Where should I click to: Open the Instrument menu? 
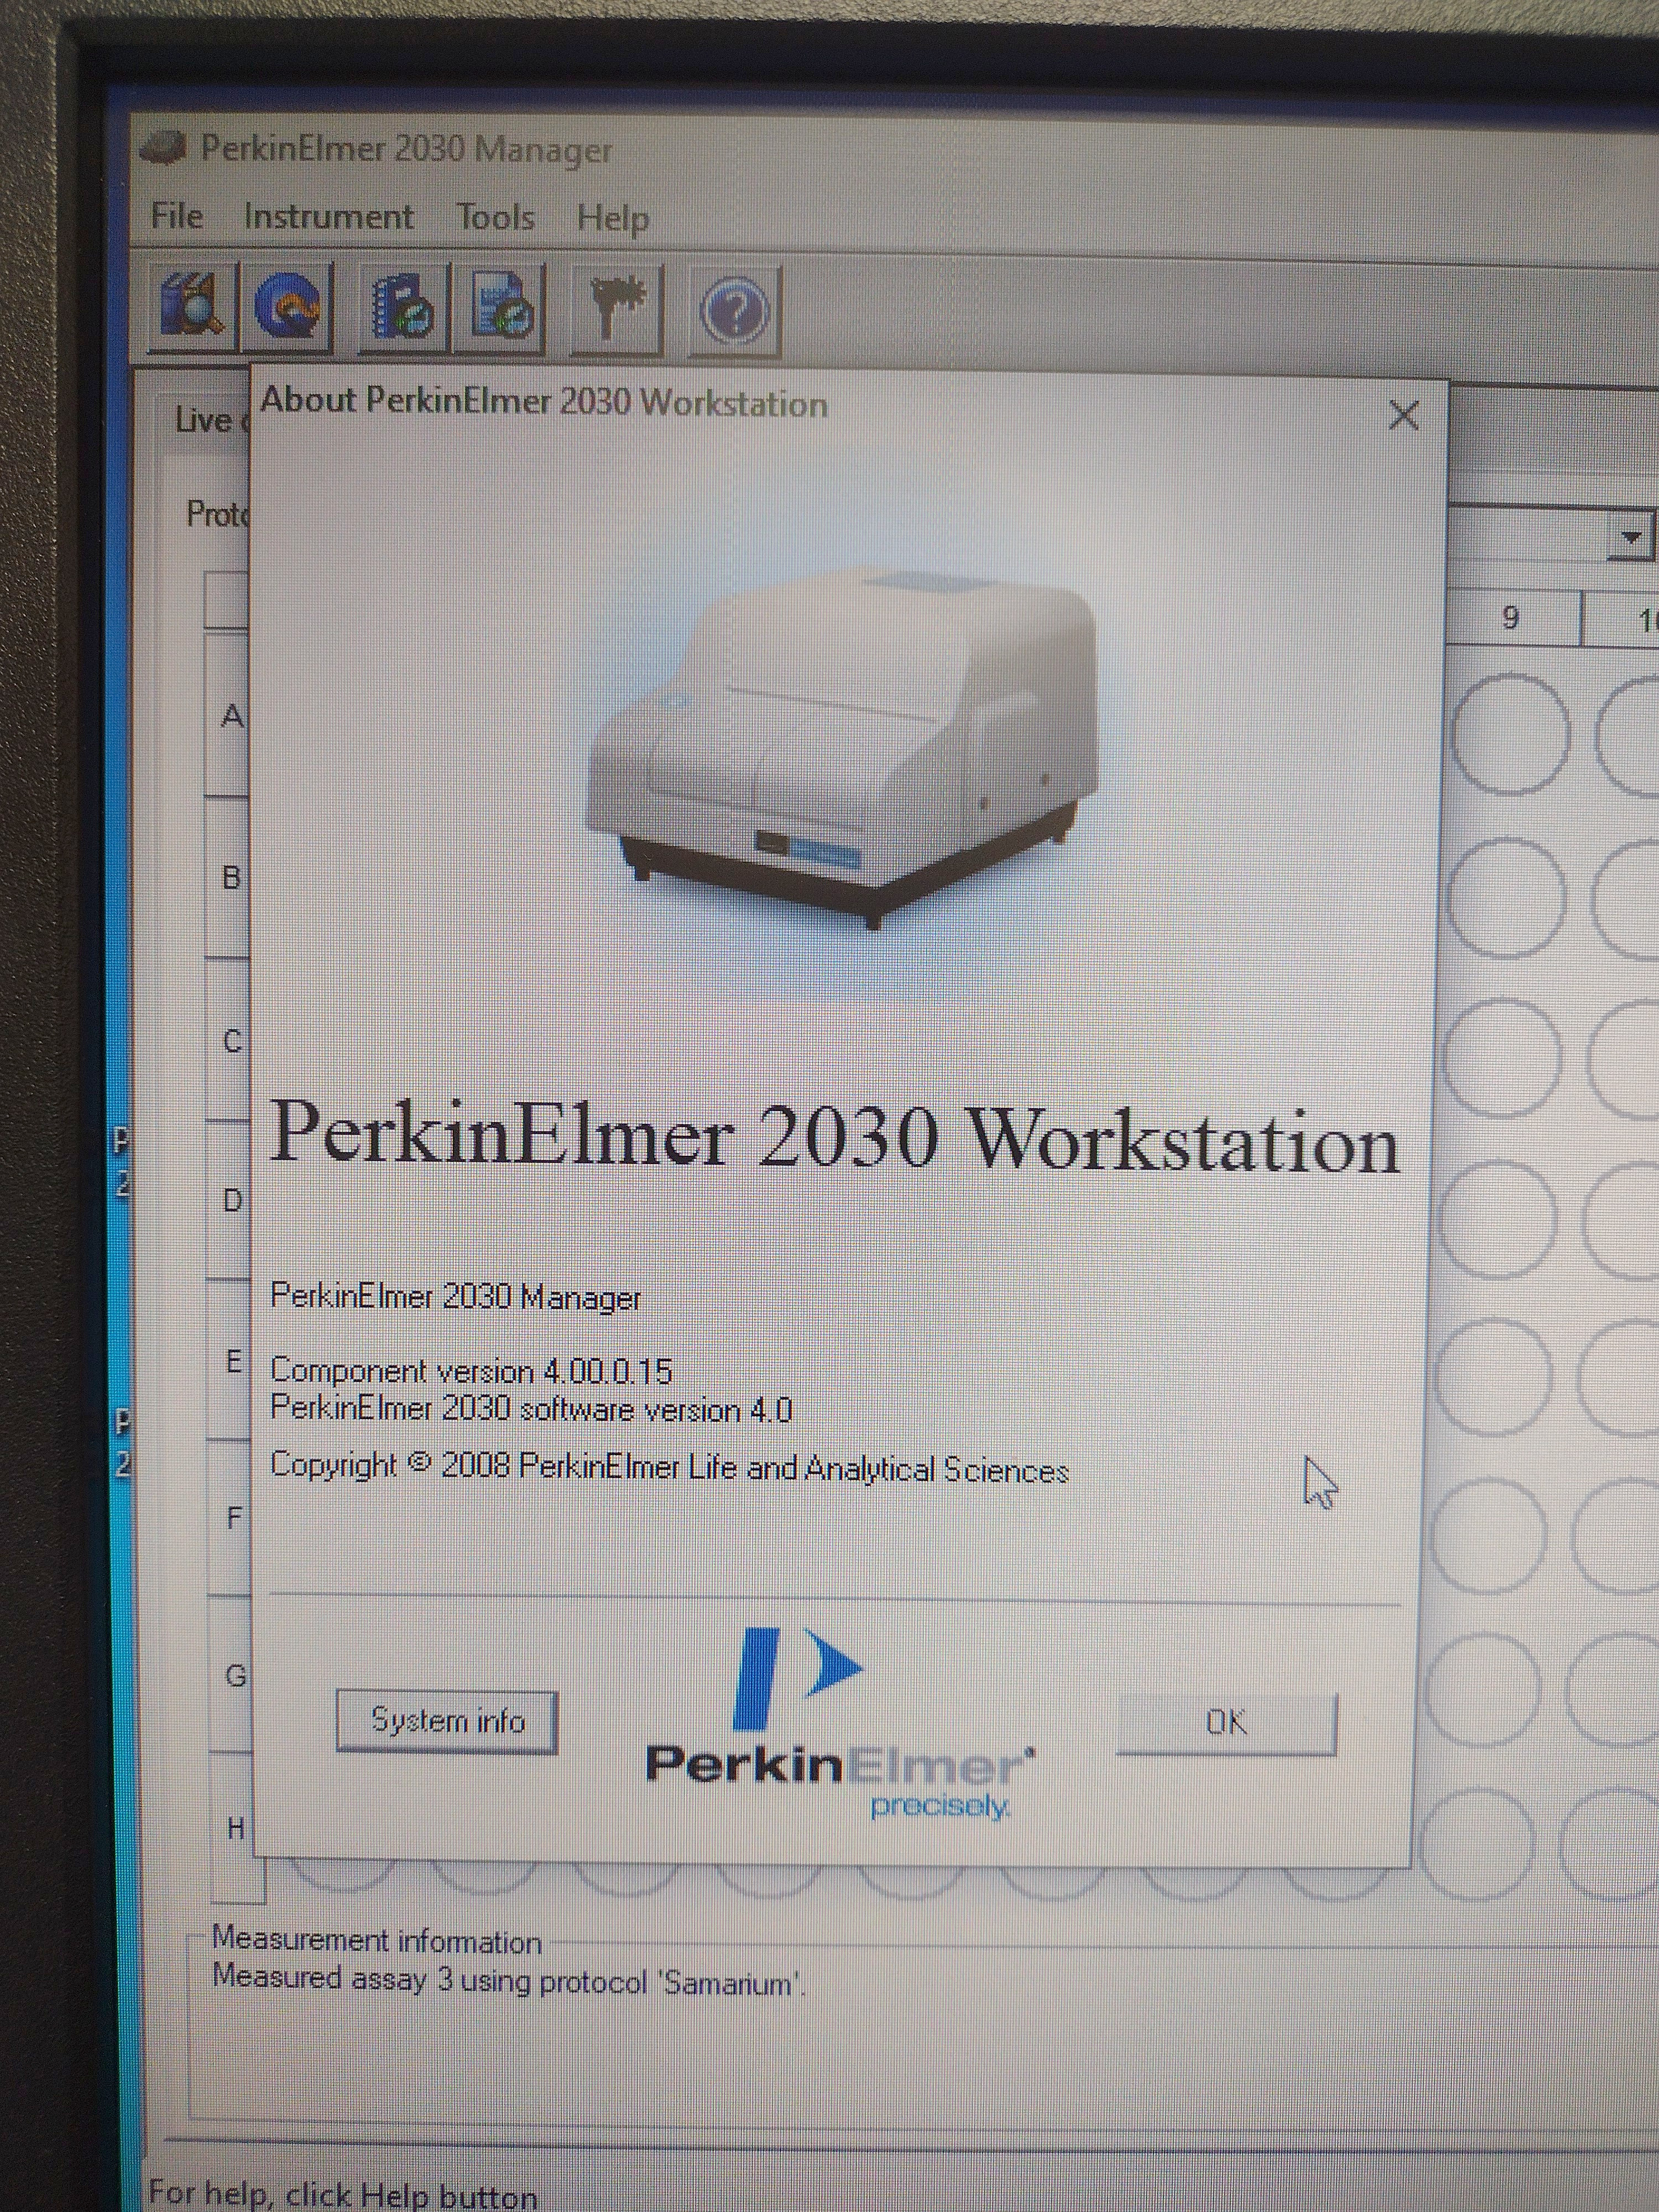pyautogui.click(x=329, y=216)
